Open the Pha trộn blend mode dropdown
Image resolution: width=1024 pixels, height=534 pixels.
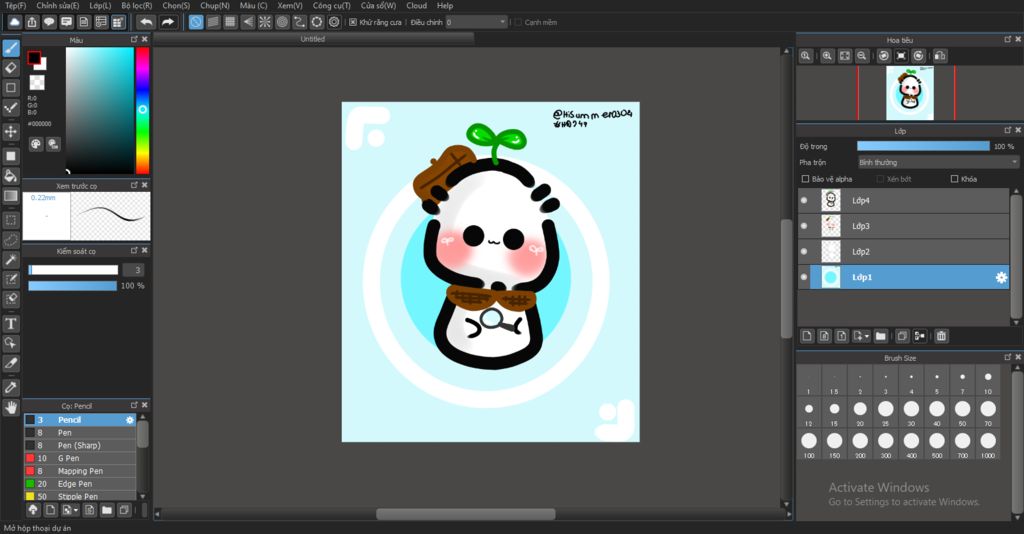point(938,163)
